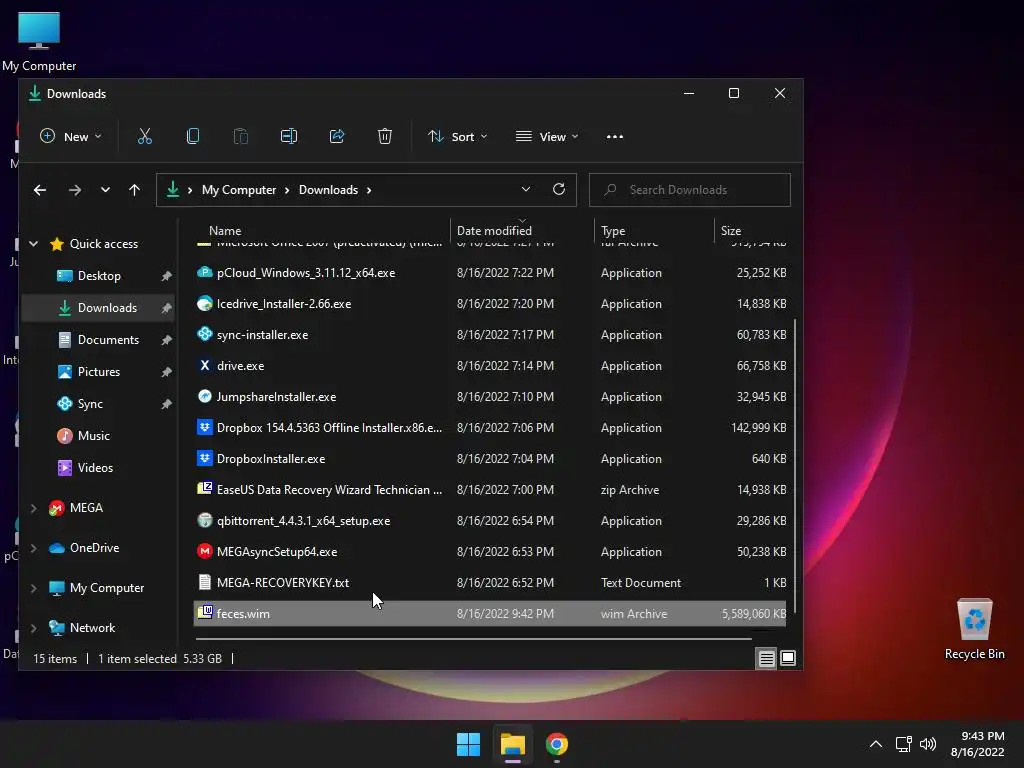Refresh the Downloads folder view

(x=558, y=189)
